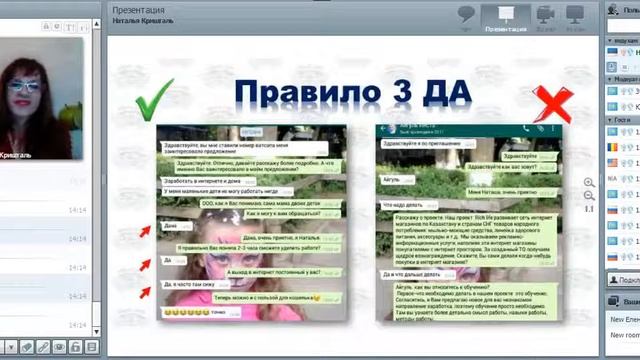Select the guest with the US flag

(x=622, y=163)
